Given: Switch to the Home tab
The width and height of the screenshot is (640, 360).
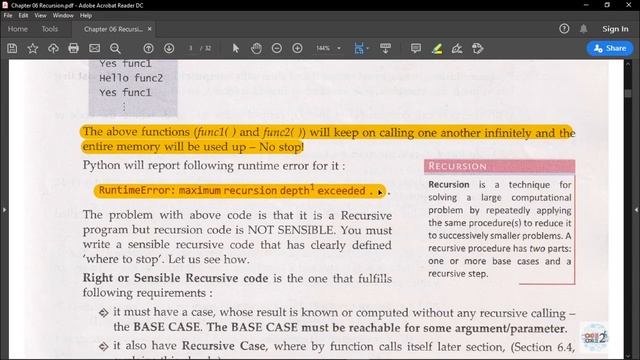Looking at the screenshot, I should [18, 29].
